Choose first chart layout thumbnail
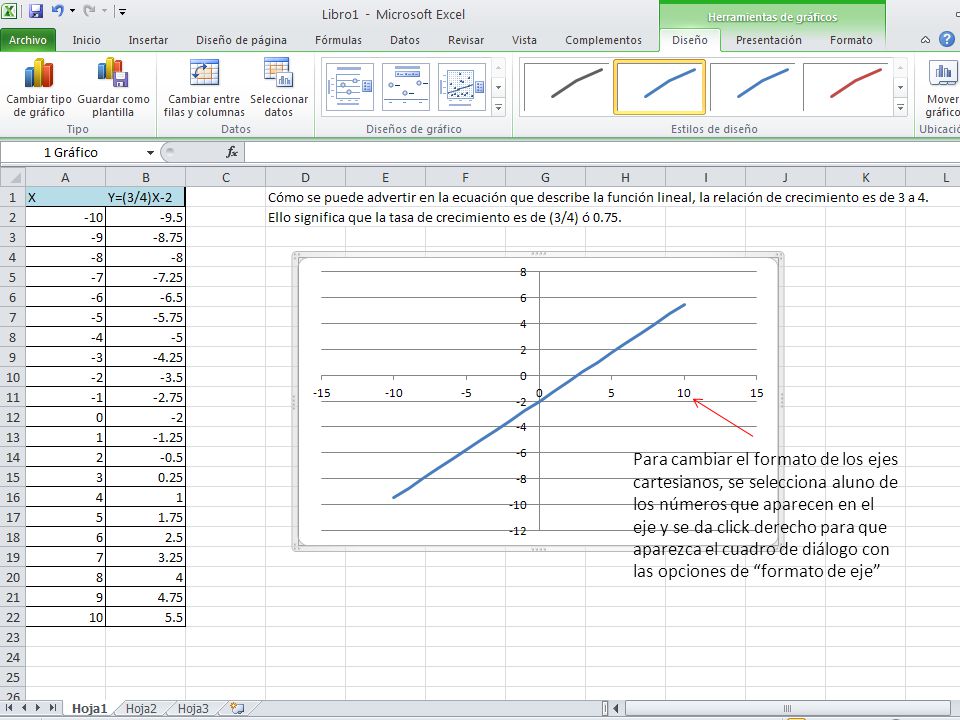The width and height of the screenshot is (960, 720). click(x=350, y=87)
